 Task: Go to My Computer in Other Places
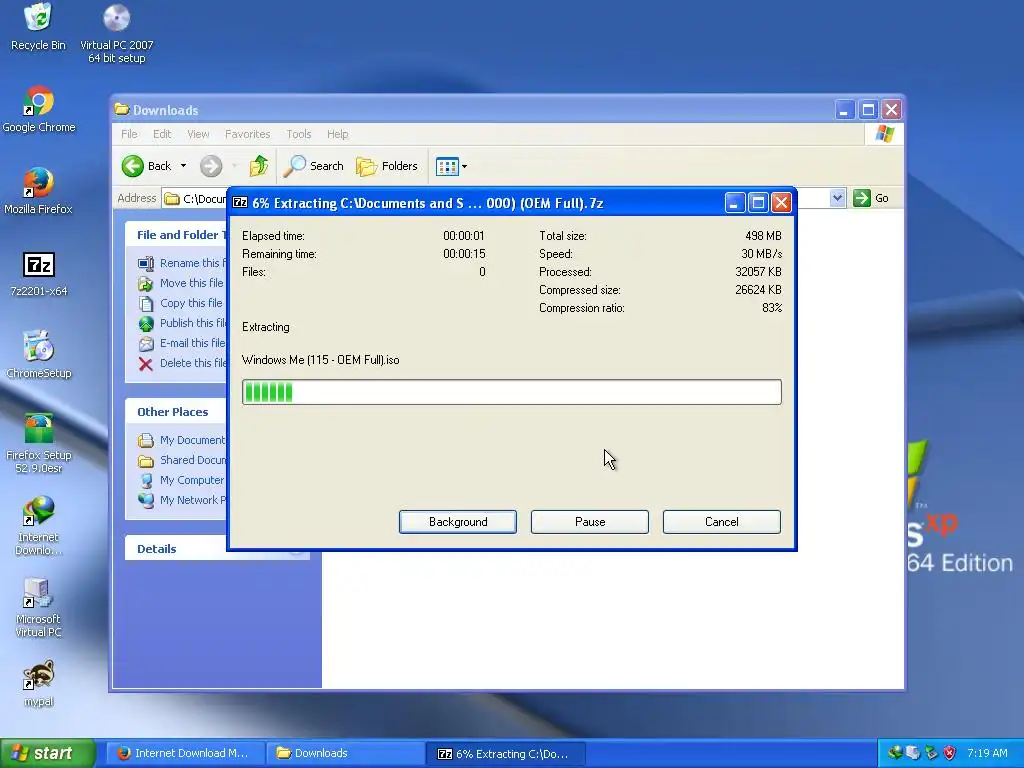coord(182,480)
